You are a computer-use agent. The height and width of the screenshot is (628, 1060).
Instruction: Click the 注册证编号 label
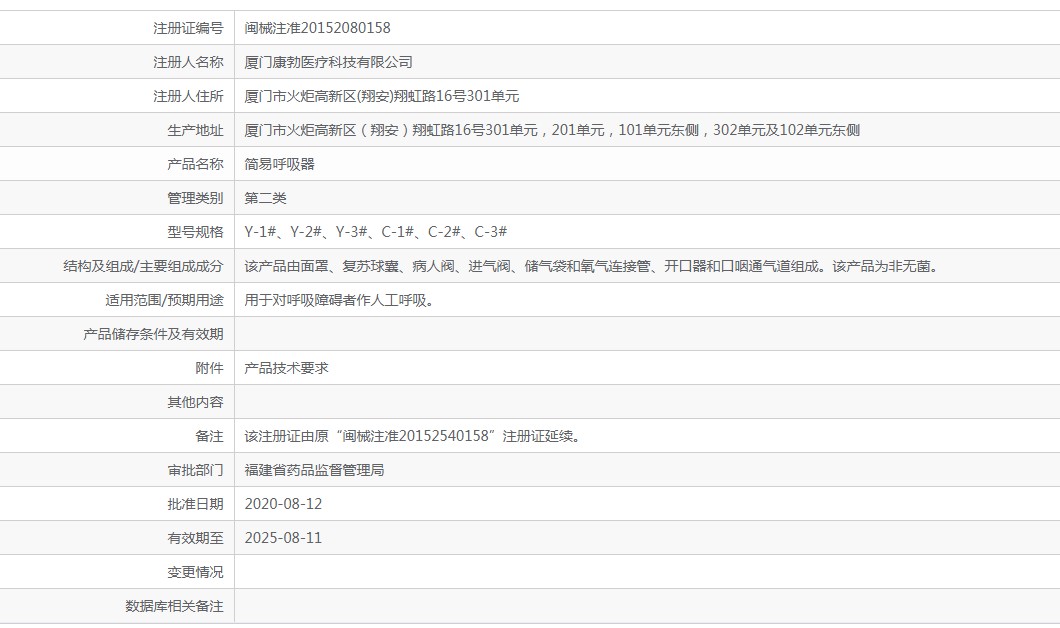click(188, 28)
